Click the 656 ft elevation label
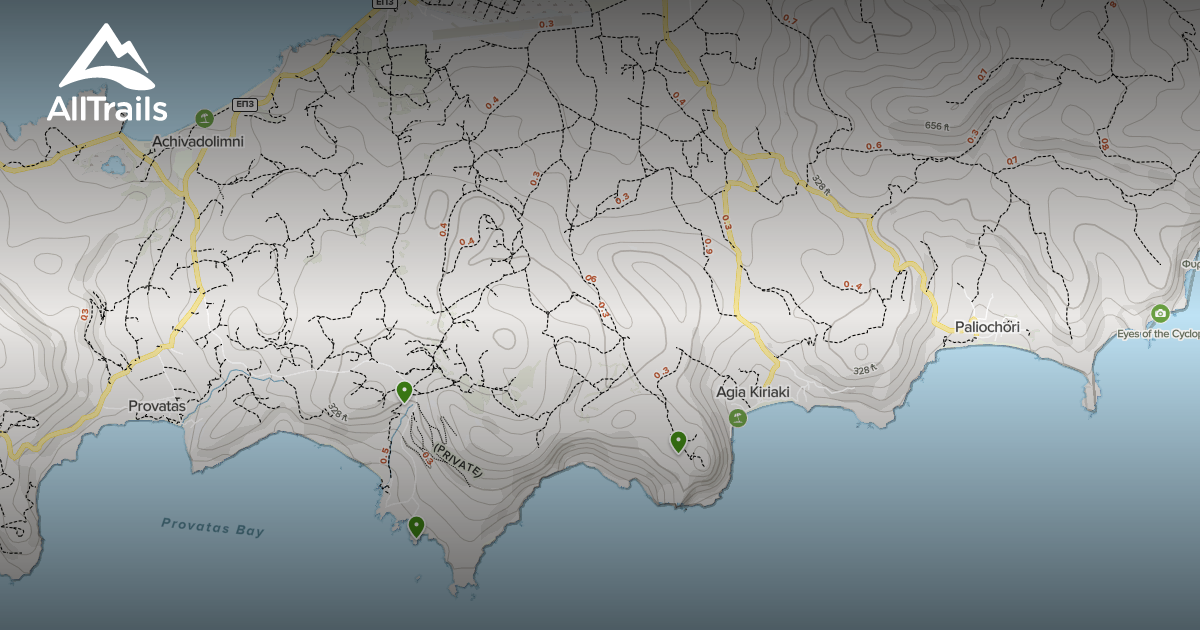This screenshot has height=630, width=1200. click(x=936, y=126)
